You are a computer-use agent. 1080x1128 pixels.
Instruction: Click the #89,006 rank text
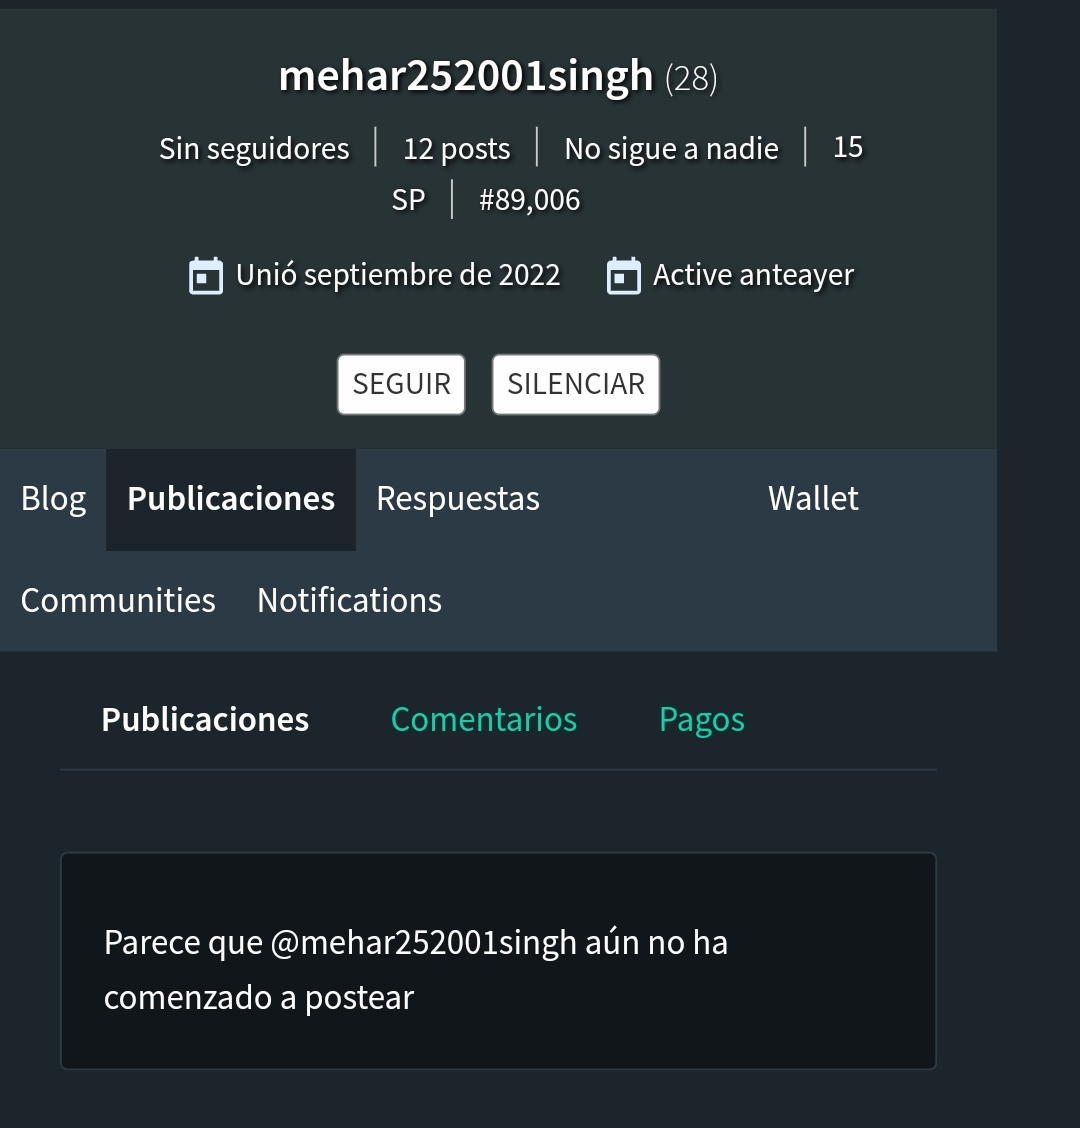pyautogui.click(x=530, y=200)
